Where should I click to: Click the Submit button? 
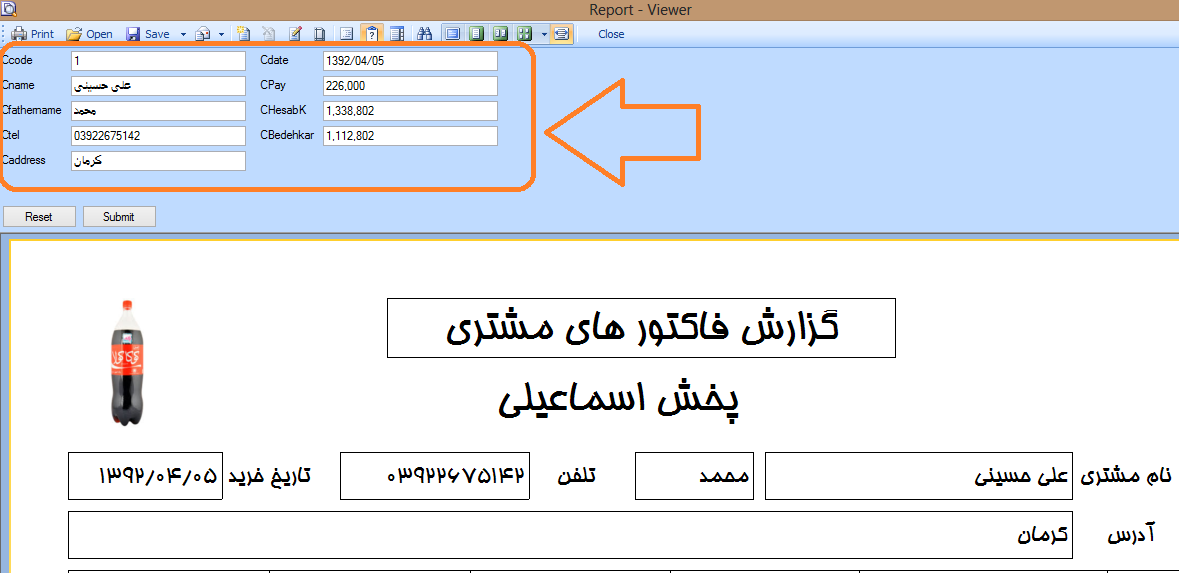119,217
